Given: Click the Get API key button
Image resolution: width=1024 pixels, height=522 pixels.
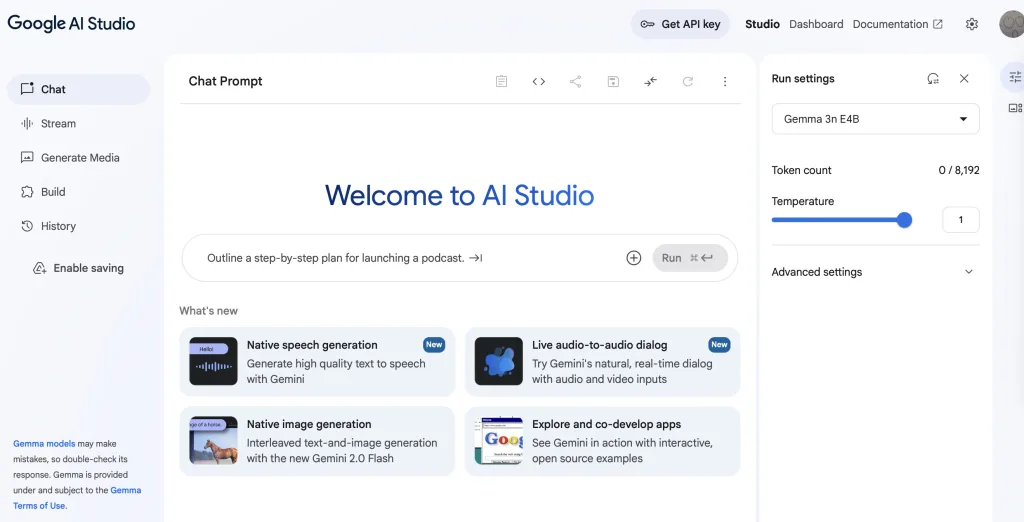Looking at the screenshot, I should click(680, 24).
